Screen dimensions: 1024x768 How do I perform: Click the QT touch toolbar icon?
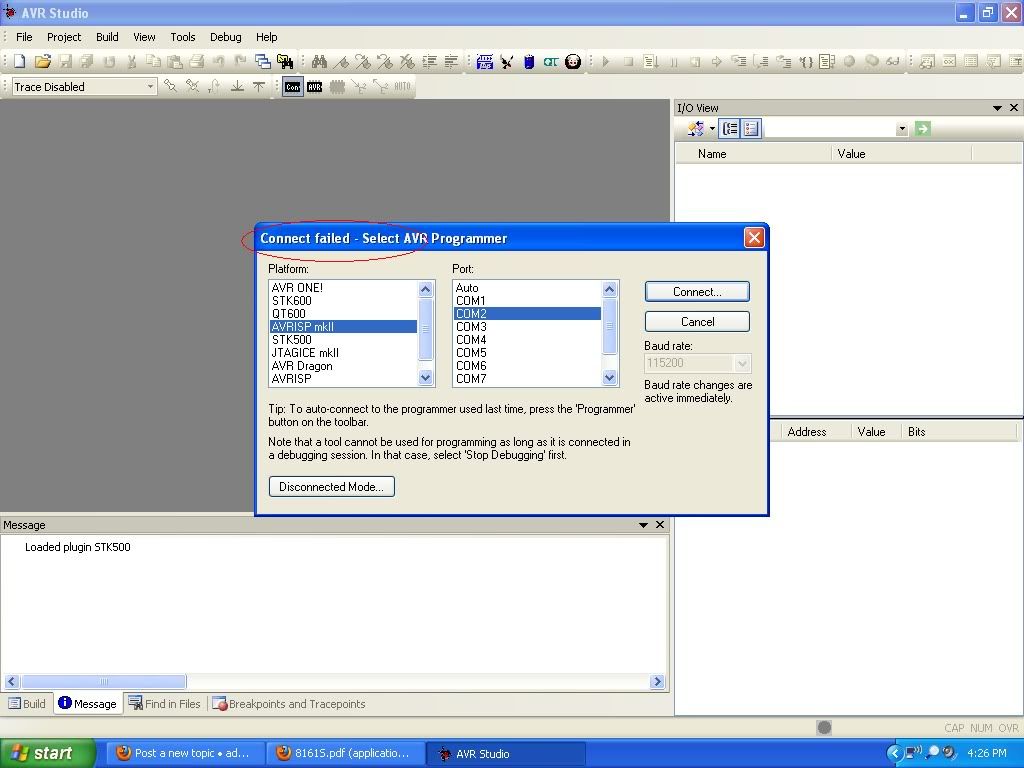pyautogui.click(x=551, y=61)
